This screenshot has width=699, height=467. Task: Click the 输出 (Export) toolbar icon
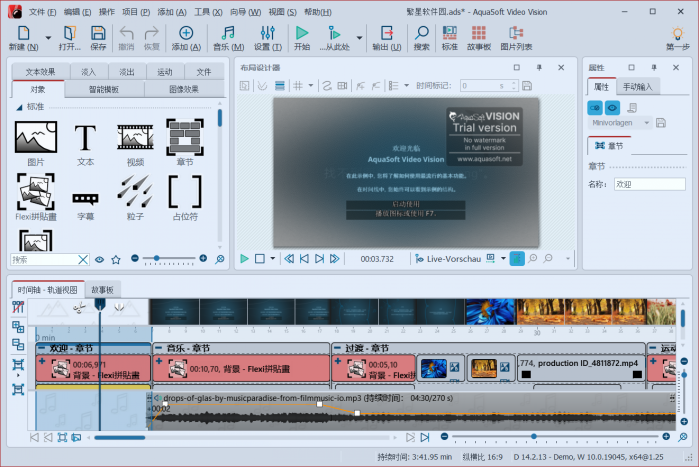point(387,33)
